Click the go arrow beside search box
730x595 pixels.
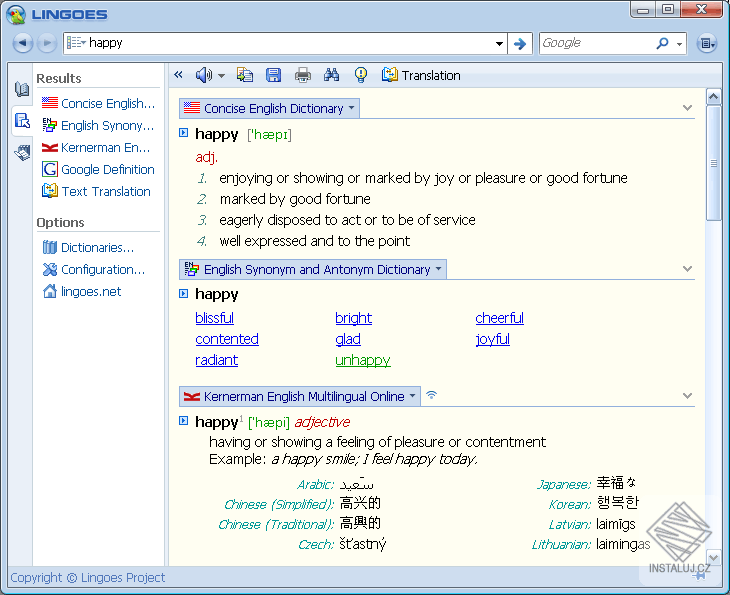click(519, 43)
